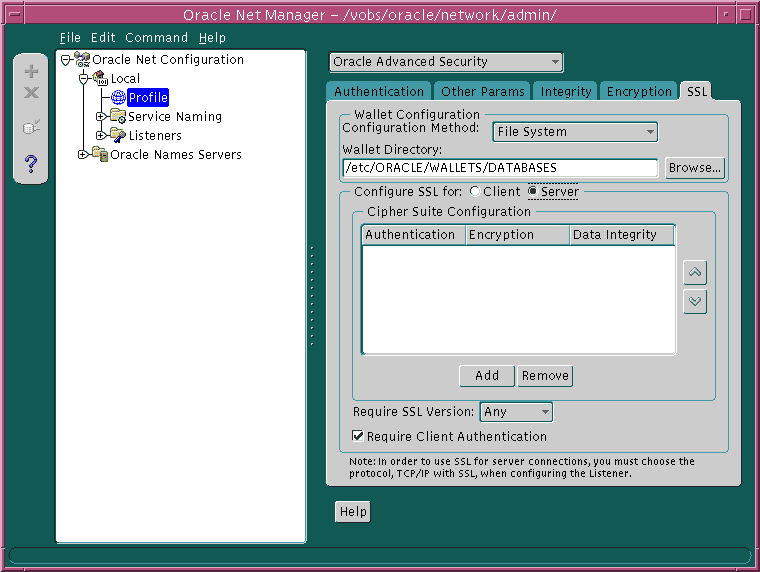Open the window menu button in title bar
This screenshot has width=760, height=572.
point(15,15)
